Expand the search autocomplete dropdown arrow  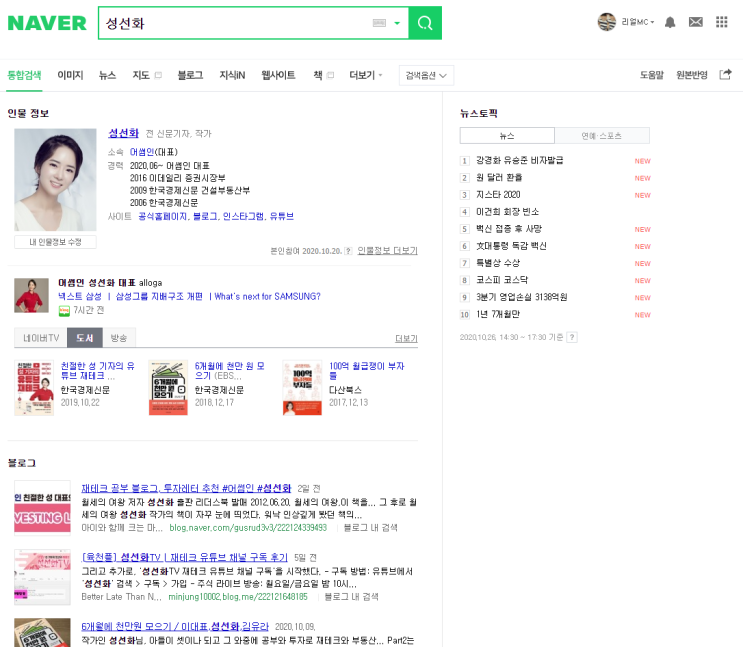[397, 23]
